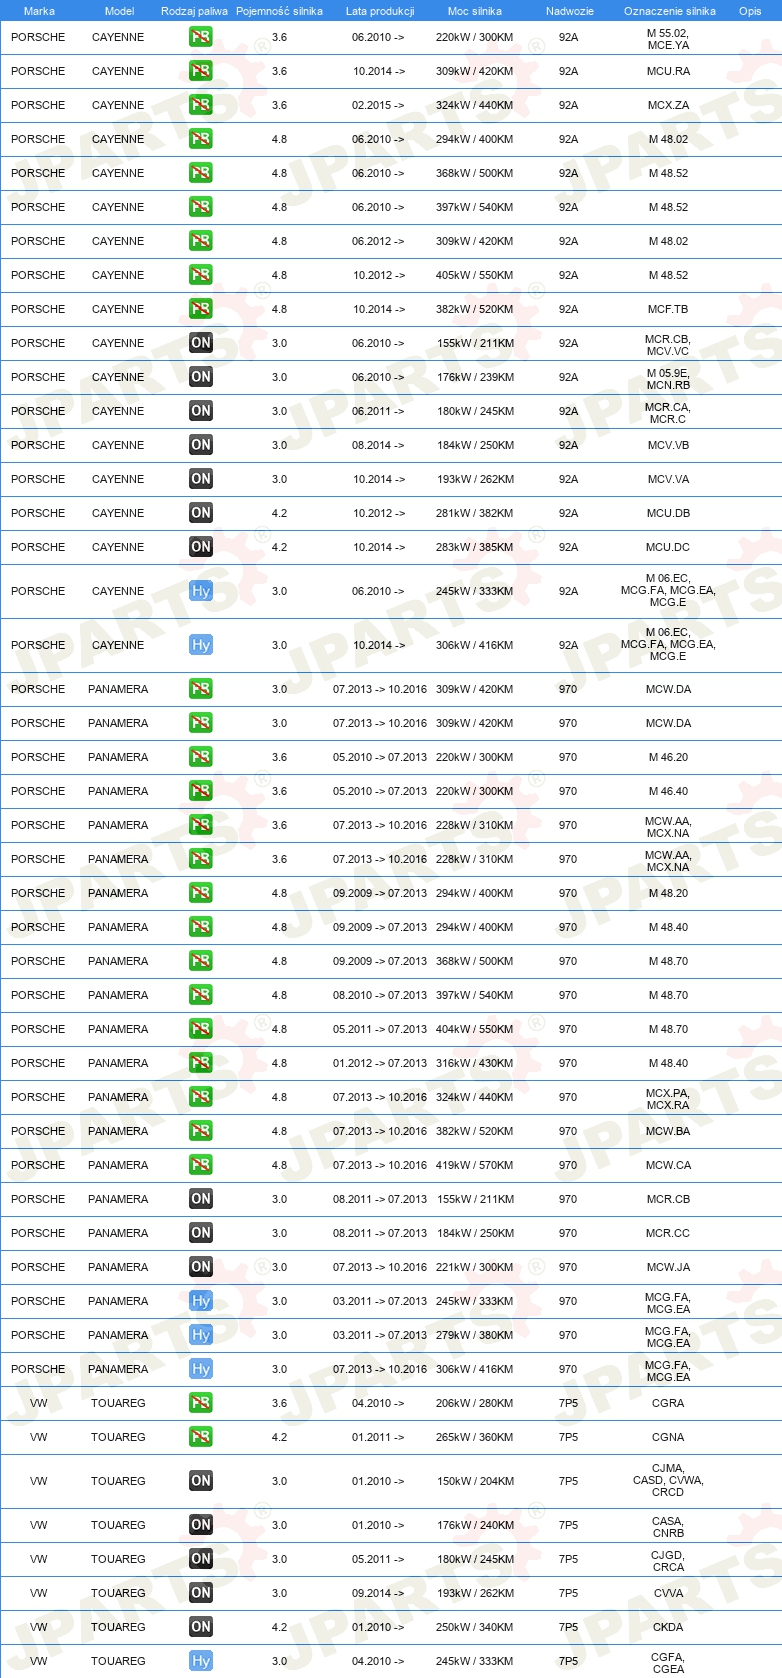Select petrol icon in Panamera M 48.20 row
Image resolution: width=782 pixels, height=1678 pixels.
coord(201,893)
